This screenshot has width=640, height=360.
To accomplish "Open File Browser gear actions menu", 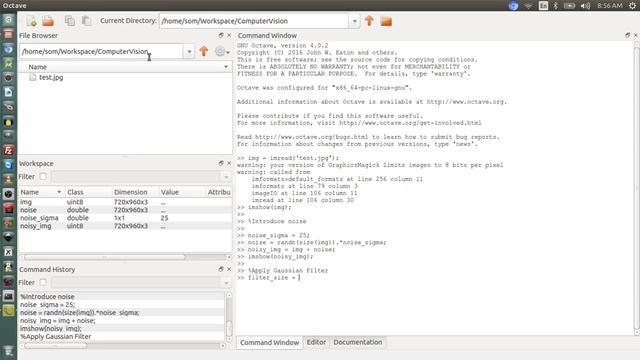I will [222, 51].
